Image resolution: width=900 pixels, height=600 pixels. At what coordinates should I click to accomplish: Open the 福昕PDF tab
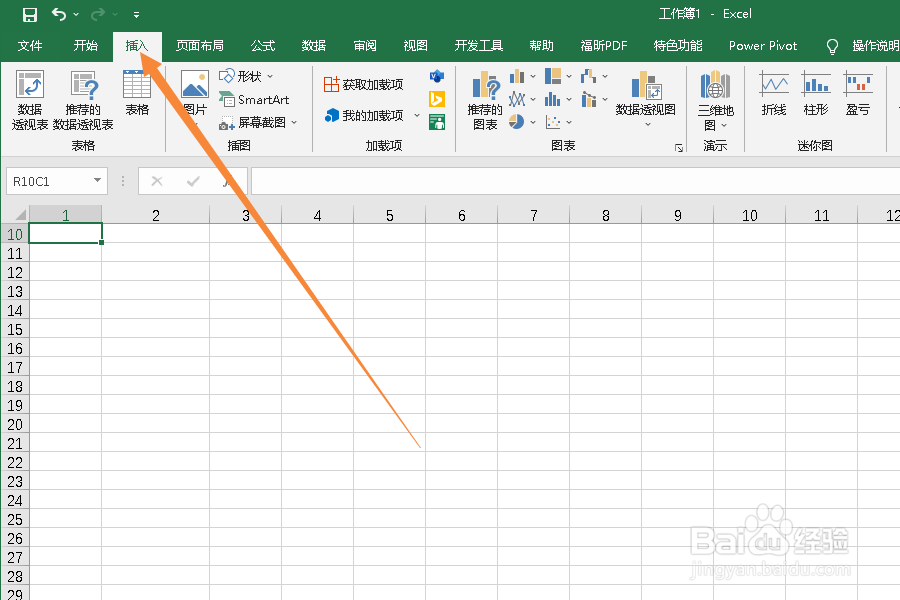pos(604,45)
